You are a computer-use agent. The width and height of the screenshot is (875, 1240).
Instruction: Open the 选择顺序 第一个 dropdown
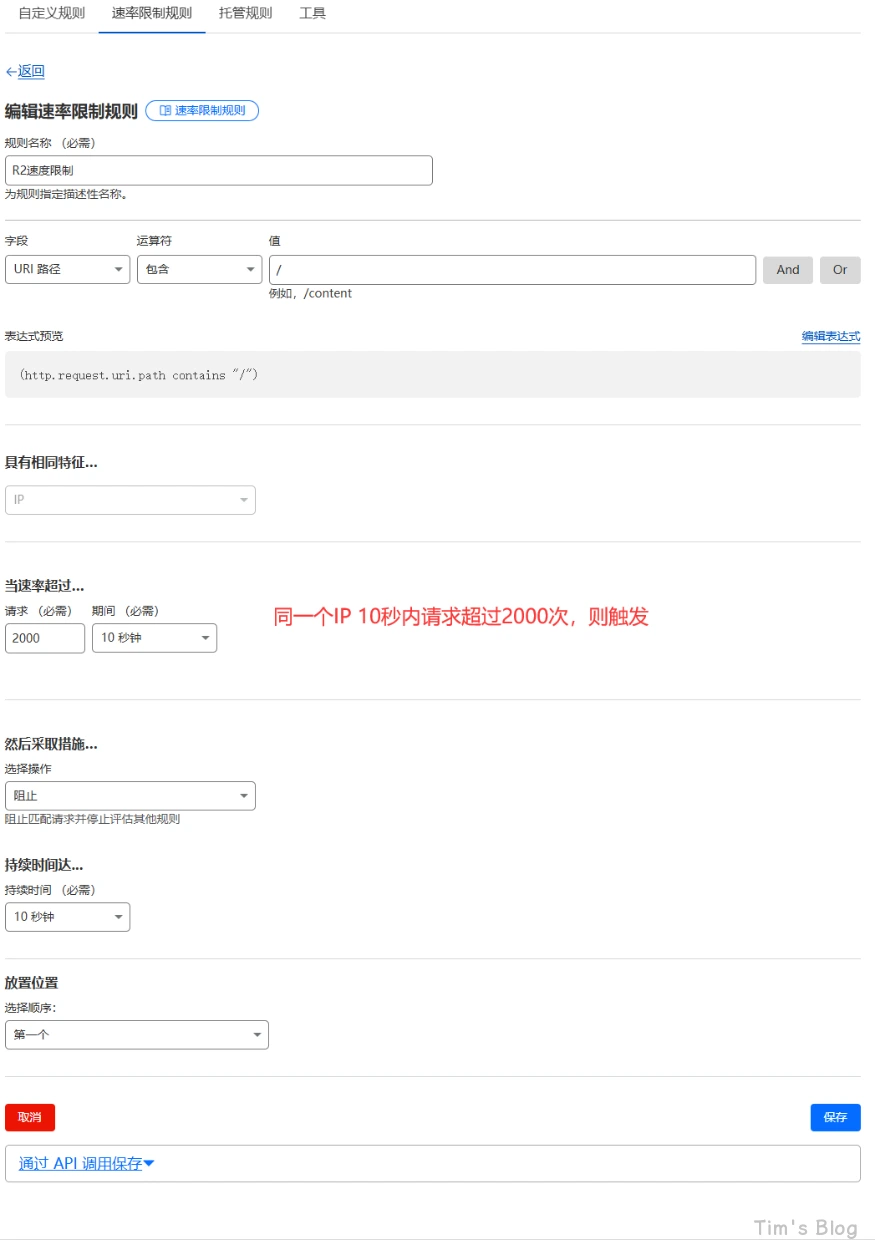click(x=136, y=1035)
